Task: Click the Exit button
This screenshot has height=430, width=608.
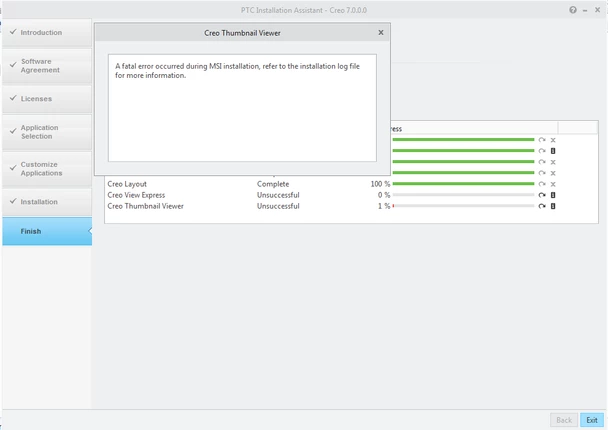Action: coord(592,420)
